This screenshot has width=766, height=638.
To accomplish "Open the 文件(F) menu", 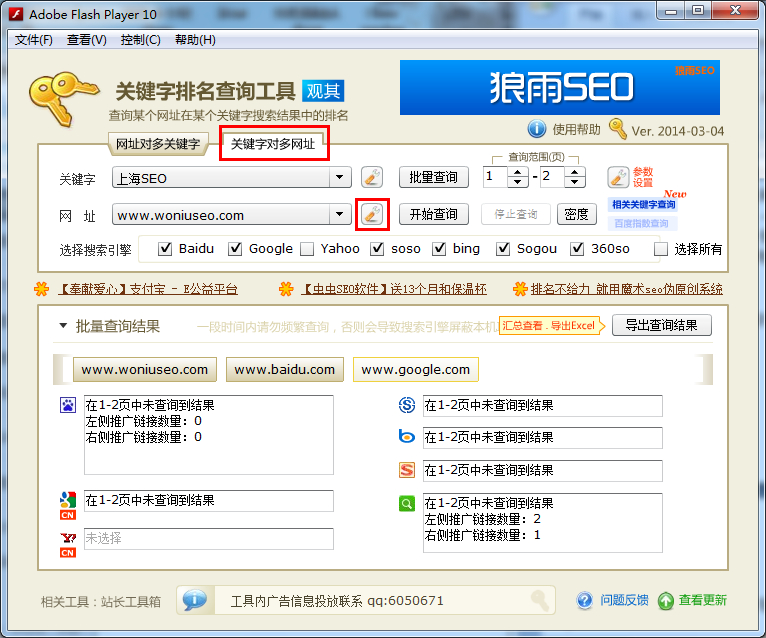I will tap(34, 40).
